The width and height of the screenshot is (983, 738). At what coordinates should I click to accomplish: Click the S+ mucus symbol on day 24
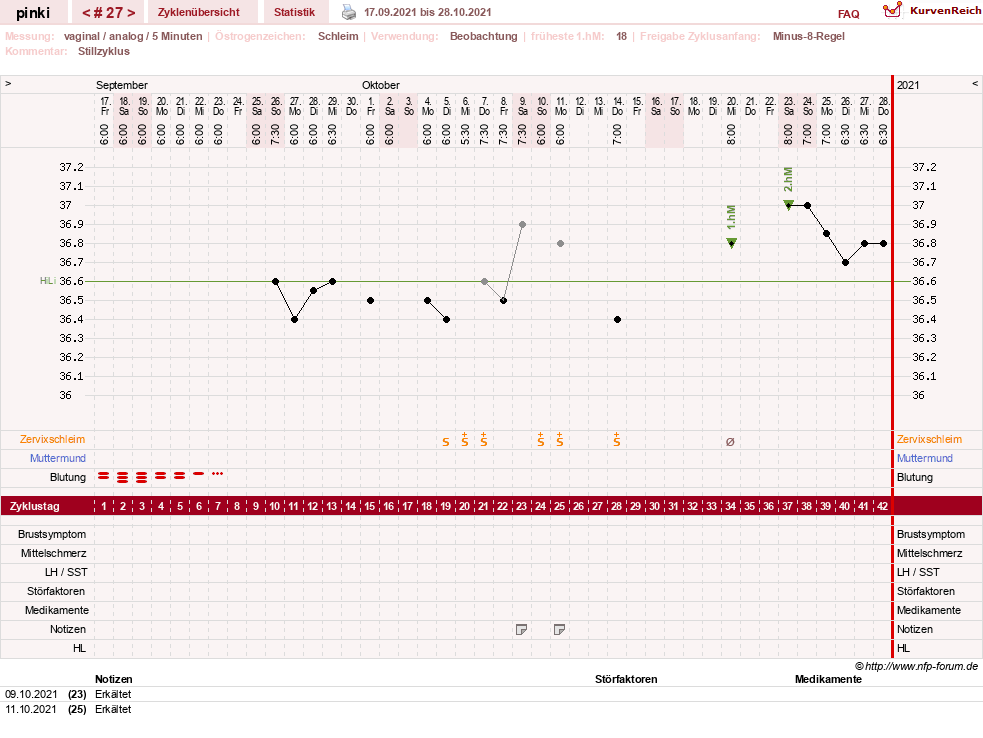pos(541,440)
